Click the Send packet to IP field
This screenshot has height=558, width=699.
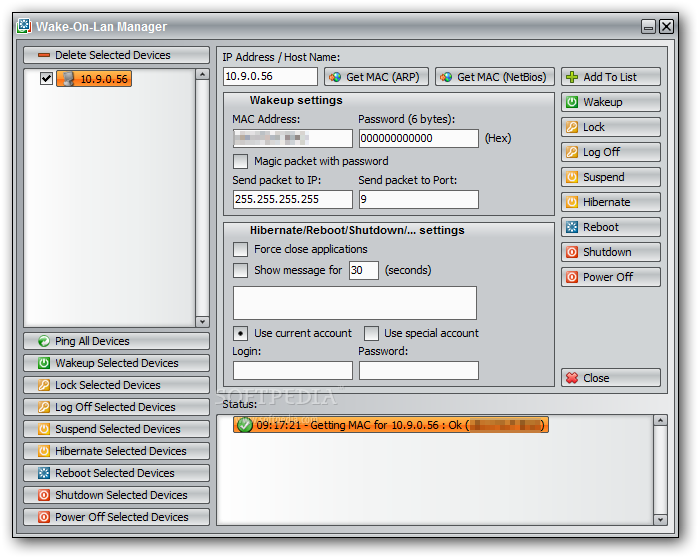coord(292,199)
